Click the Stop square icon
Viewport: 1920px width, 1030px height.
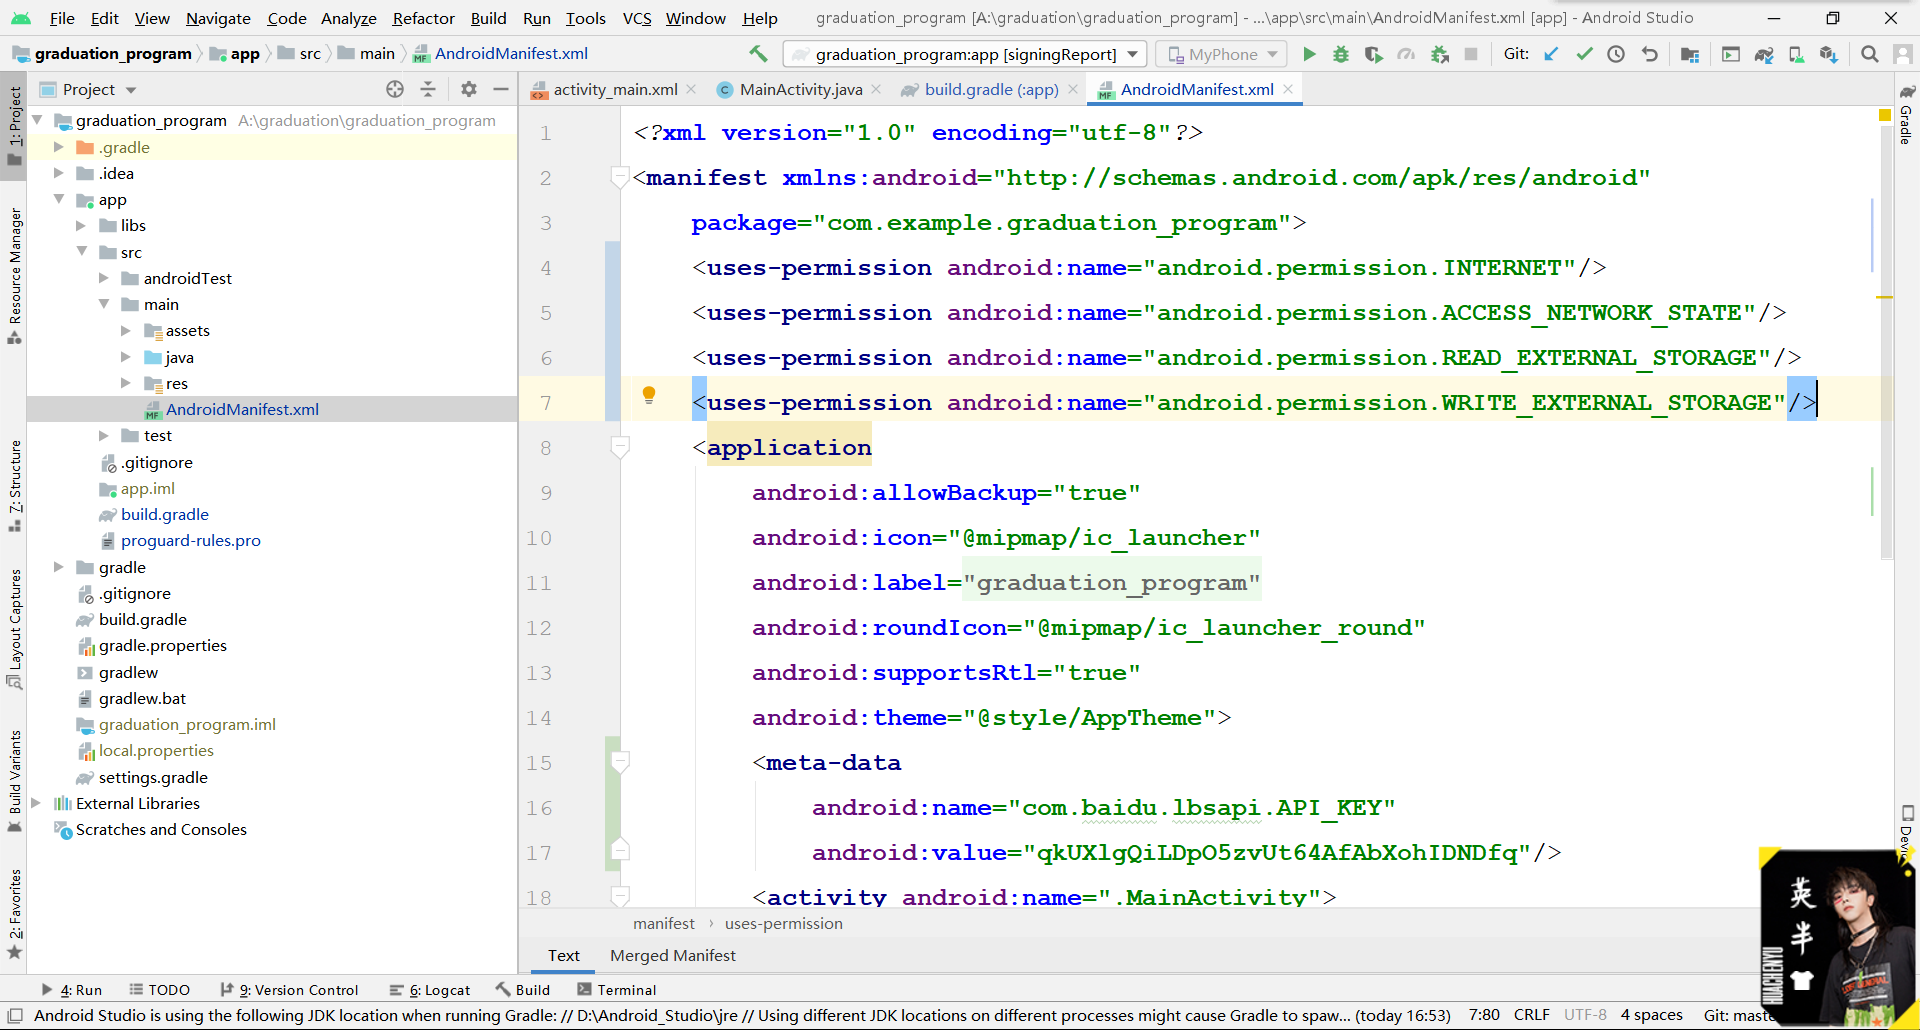pyautogui.click(x=1471, y=54)
